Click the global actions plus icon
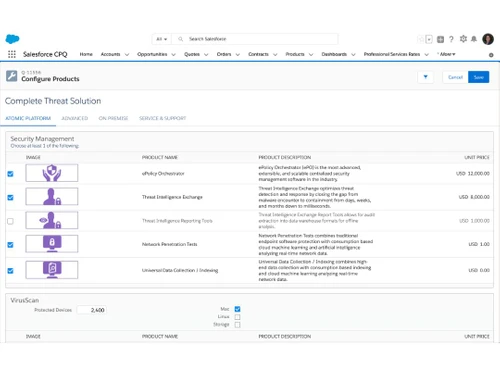Screen dimensions: 500x375 [440, 39]
